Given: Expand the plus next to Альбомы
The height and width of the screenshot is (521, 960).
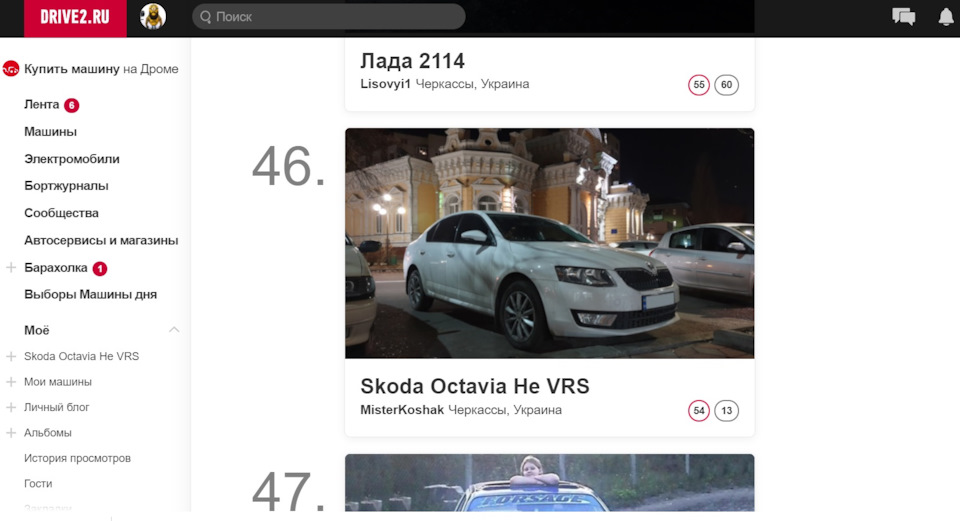Looking at the screenshot, I should (10, 433).
